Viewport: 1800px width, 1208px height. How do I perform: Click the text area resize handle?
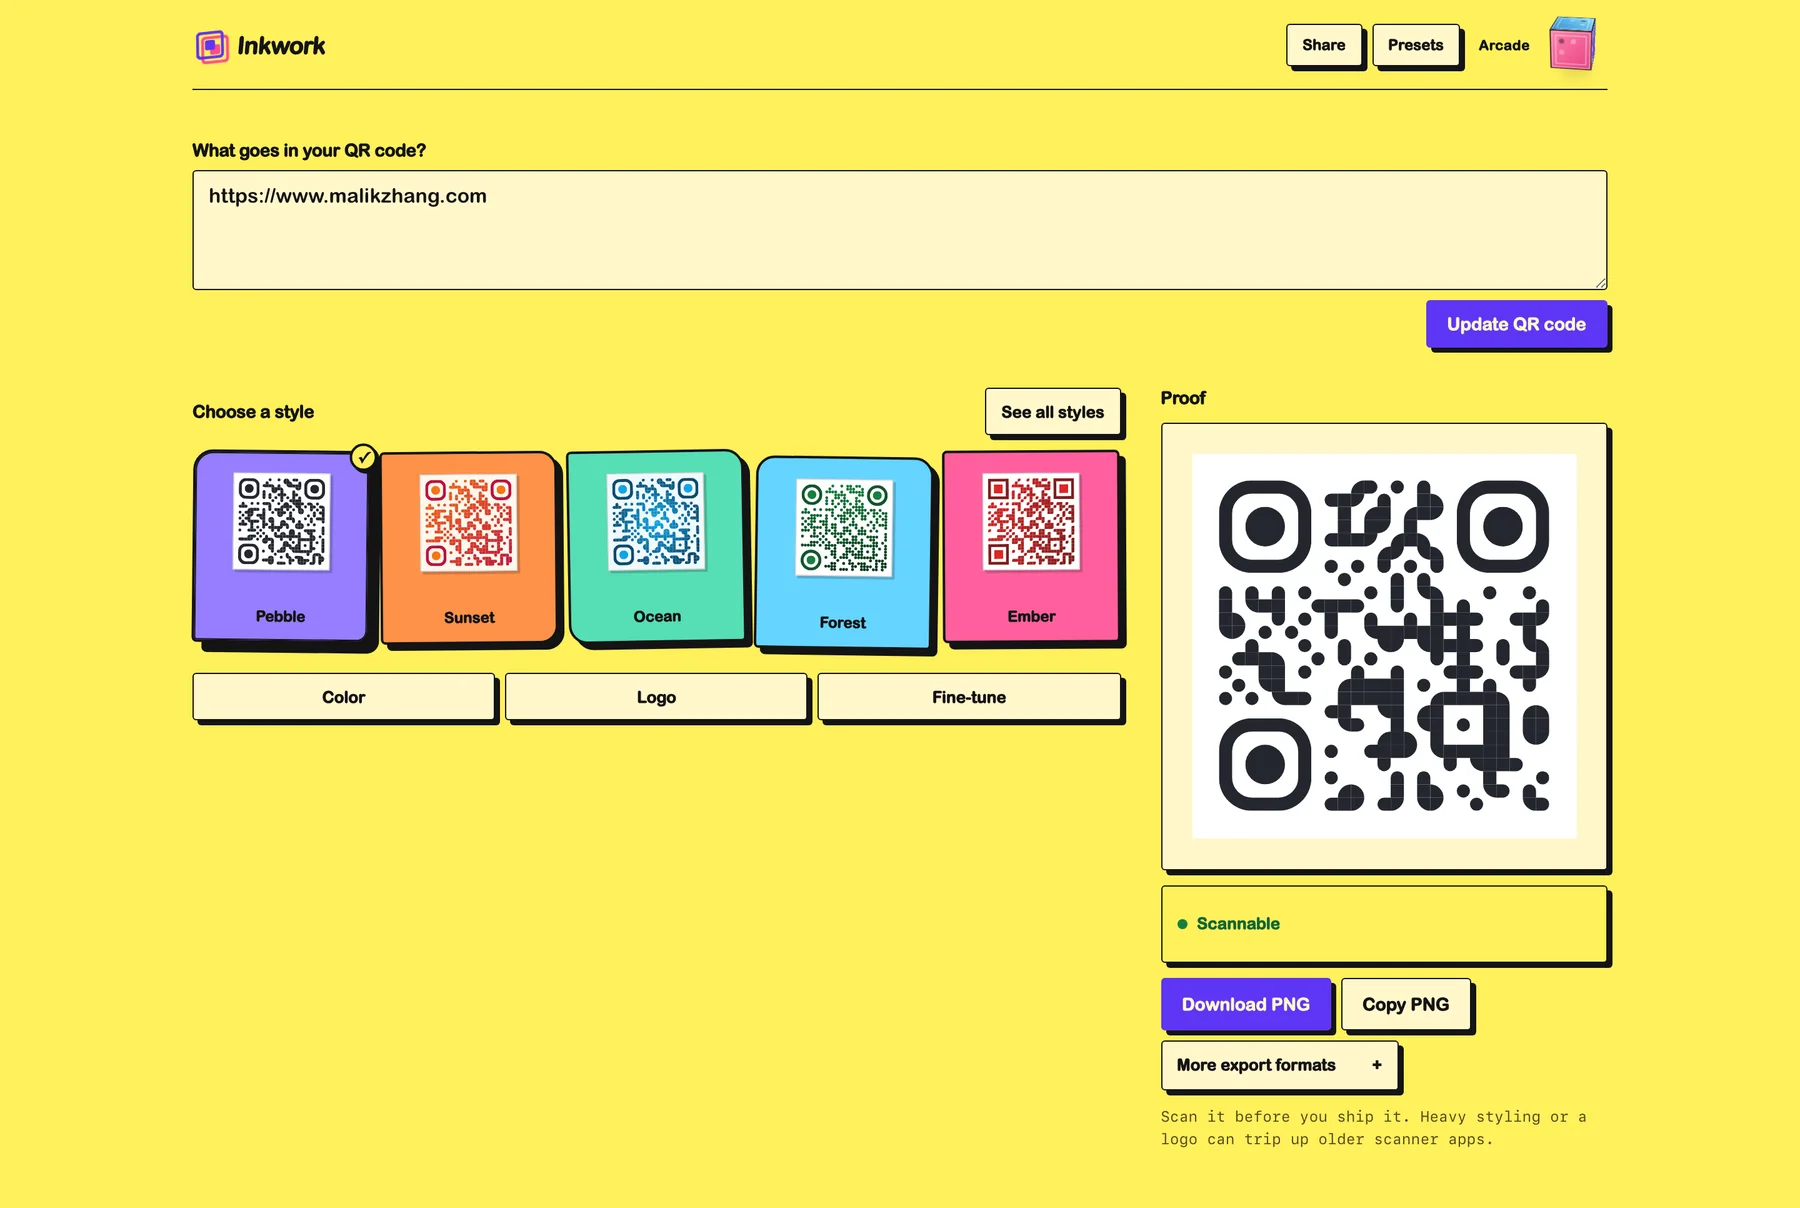pyautogui.click(x=1600, y=283)
